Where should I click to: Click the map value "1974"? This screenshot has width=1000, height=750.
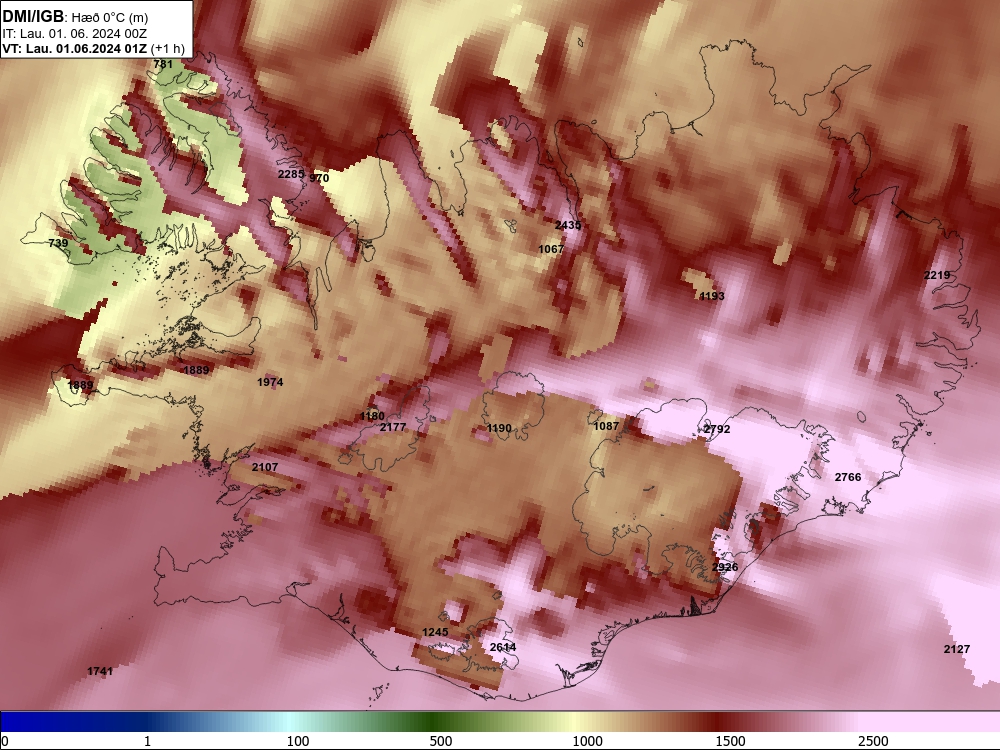click(x=270, y=382)
